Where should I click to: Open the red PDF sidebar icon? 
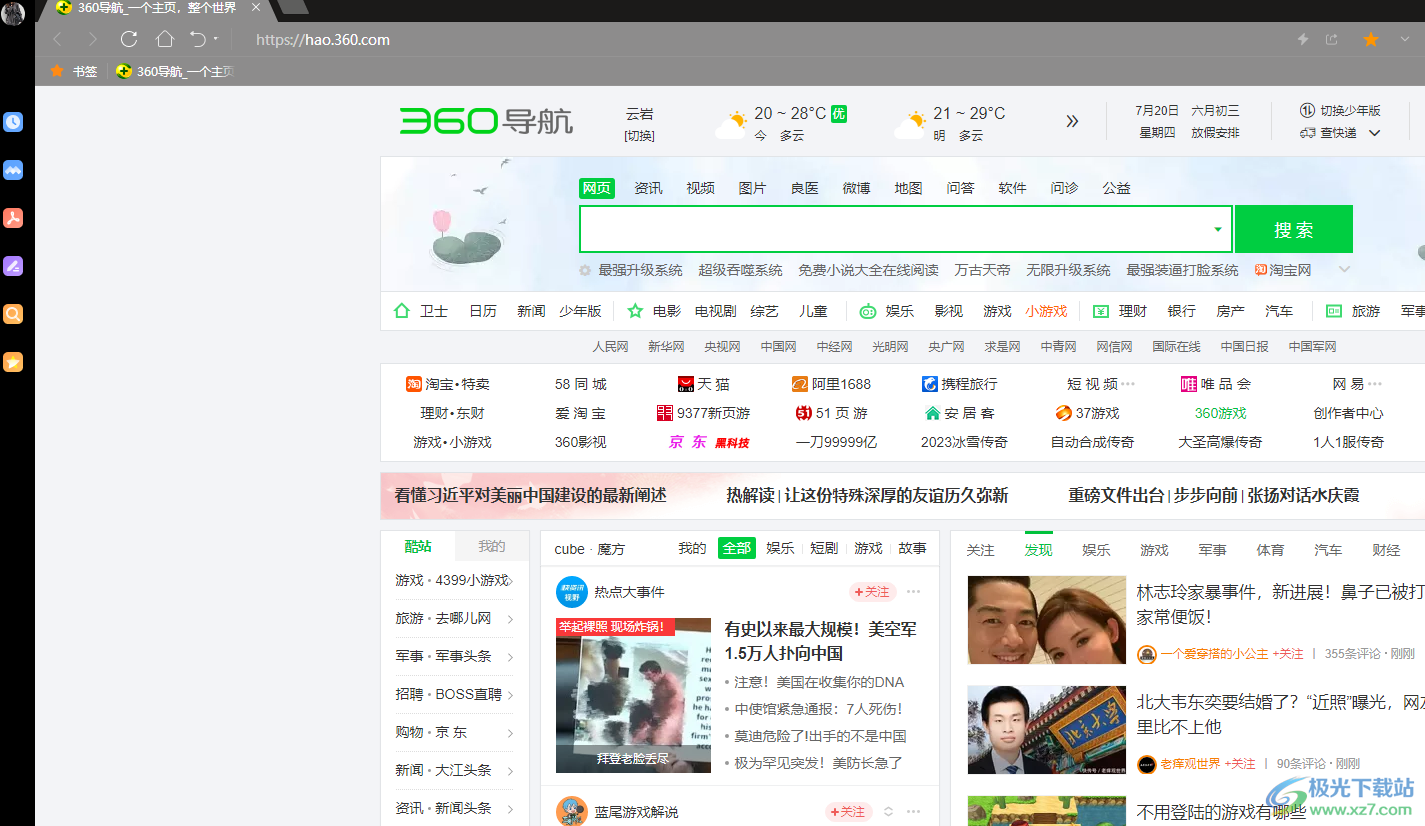[x=13, y=218]
